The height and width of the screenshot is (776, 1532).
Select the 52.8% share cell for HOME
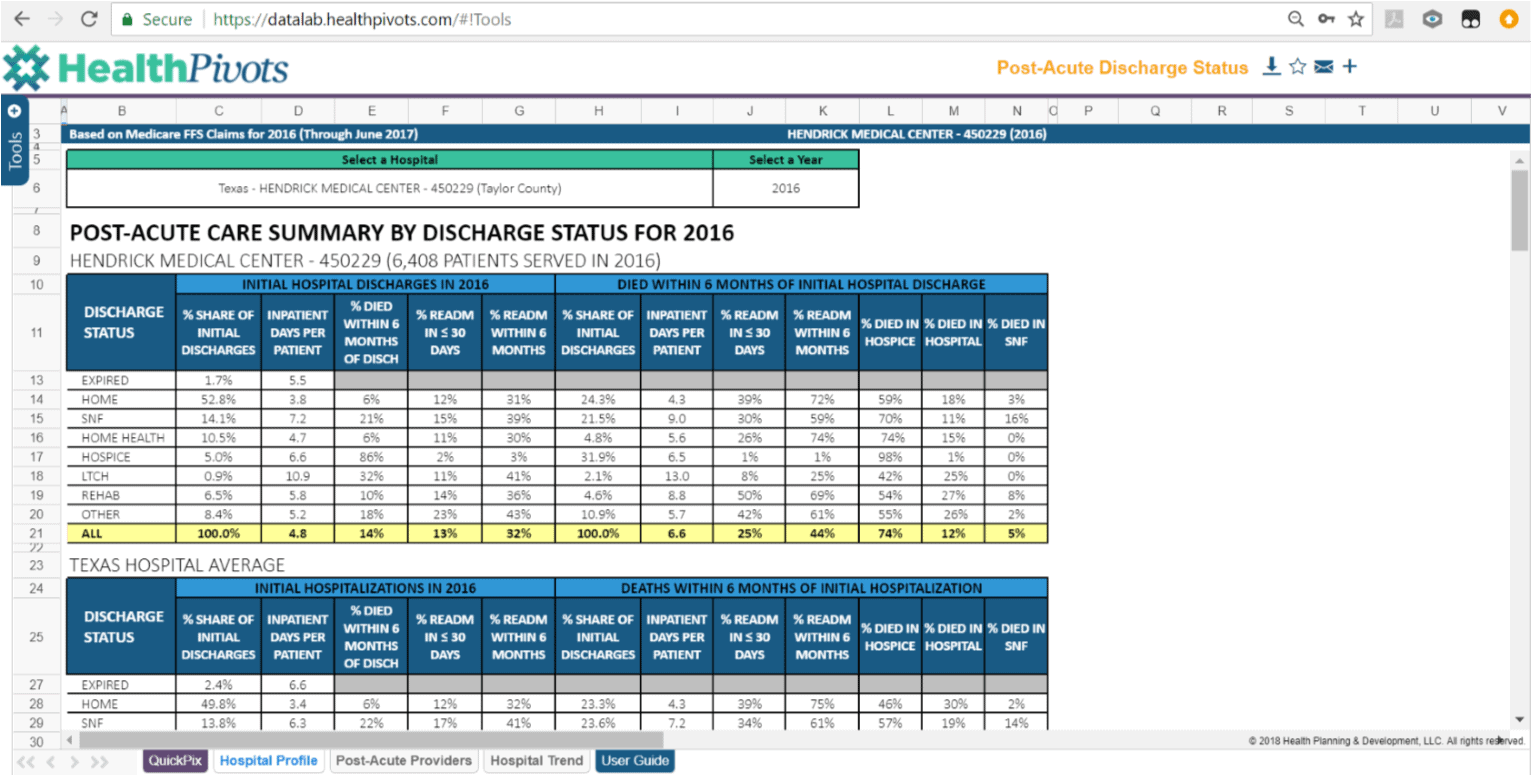coord(219,399)
